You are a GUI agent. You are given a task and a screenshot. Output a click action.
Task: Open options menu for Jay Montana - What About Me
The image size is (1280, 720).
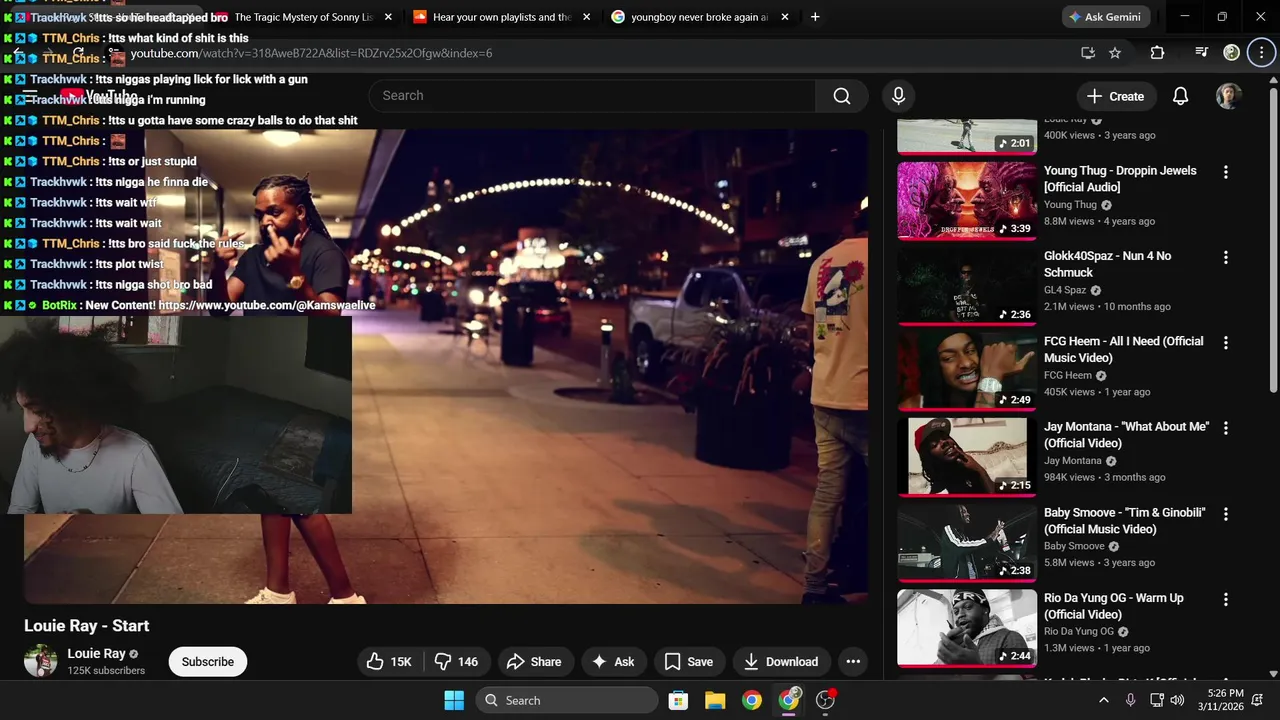click(1226, 428)
